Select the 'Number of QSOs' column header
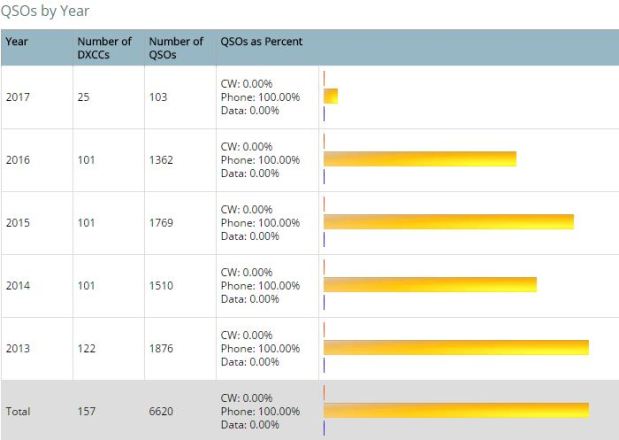Image resolution: width=619 pixels, height=440 pixels. [176, 47]
